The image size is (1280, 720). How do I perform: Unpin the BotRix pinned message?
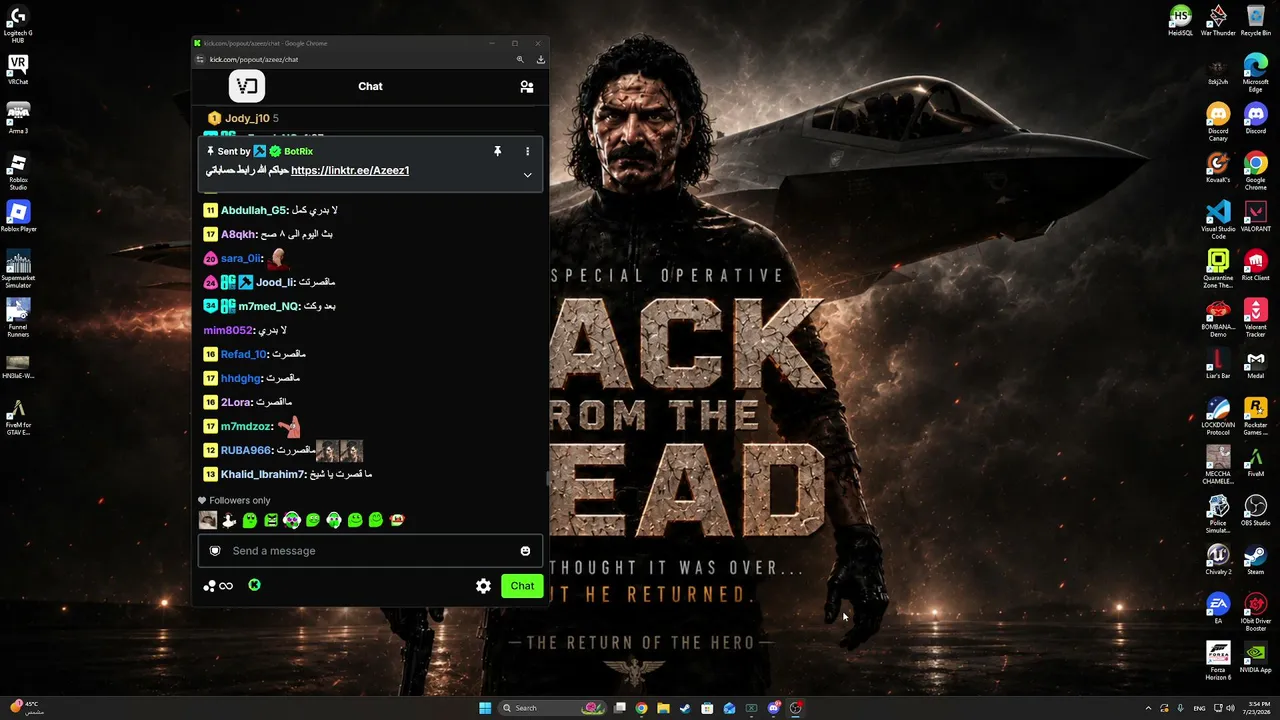click(x=497, y=151)
